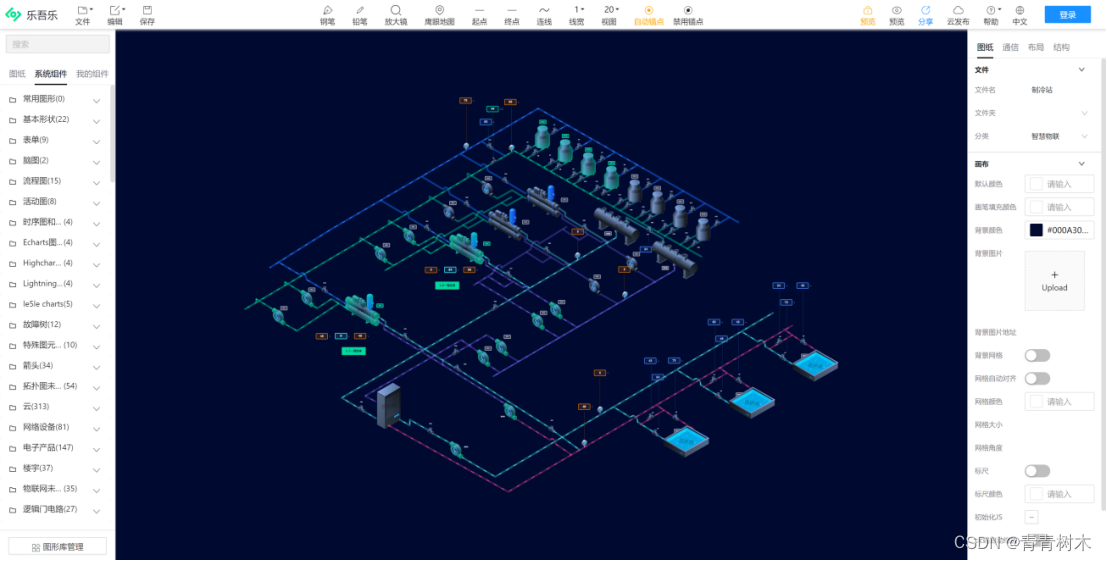
Task: Click the 登录 login button
Action: [x=1067, y=15]
